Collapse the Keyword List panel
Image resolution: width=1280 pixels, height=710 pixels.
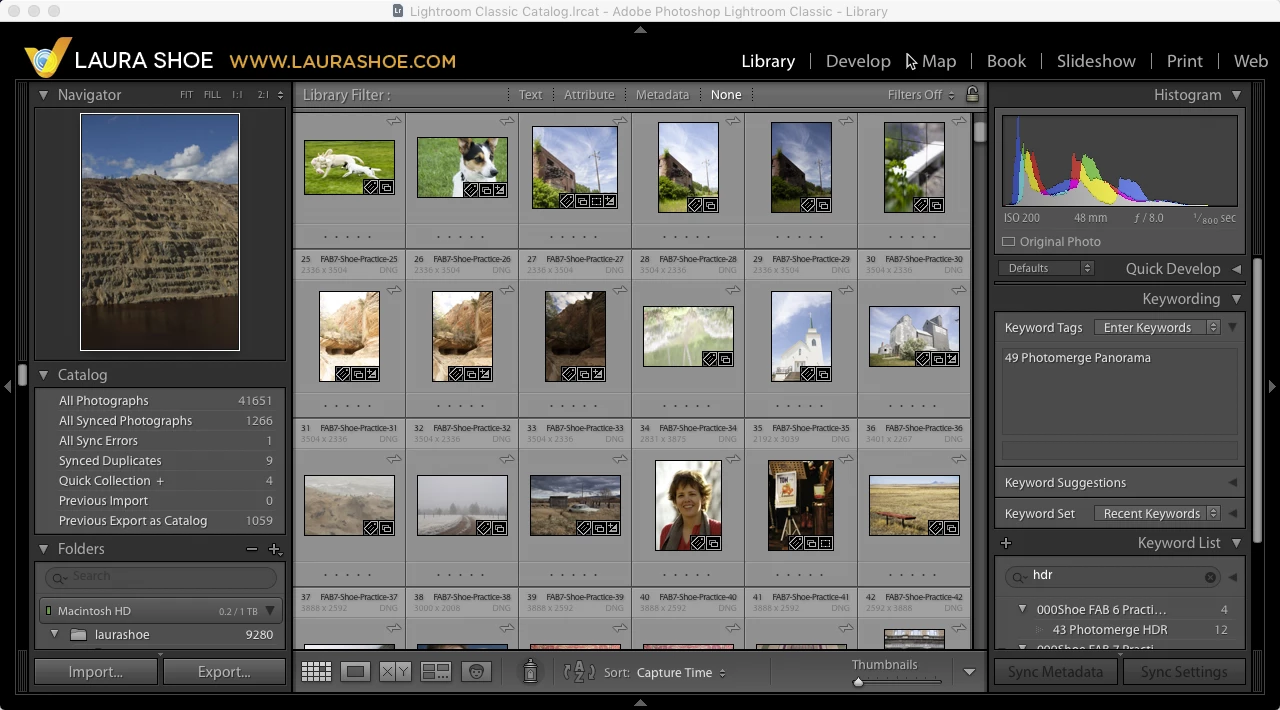click(x=1236, y=543)
